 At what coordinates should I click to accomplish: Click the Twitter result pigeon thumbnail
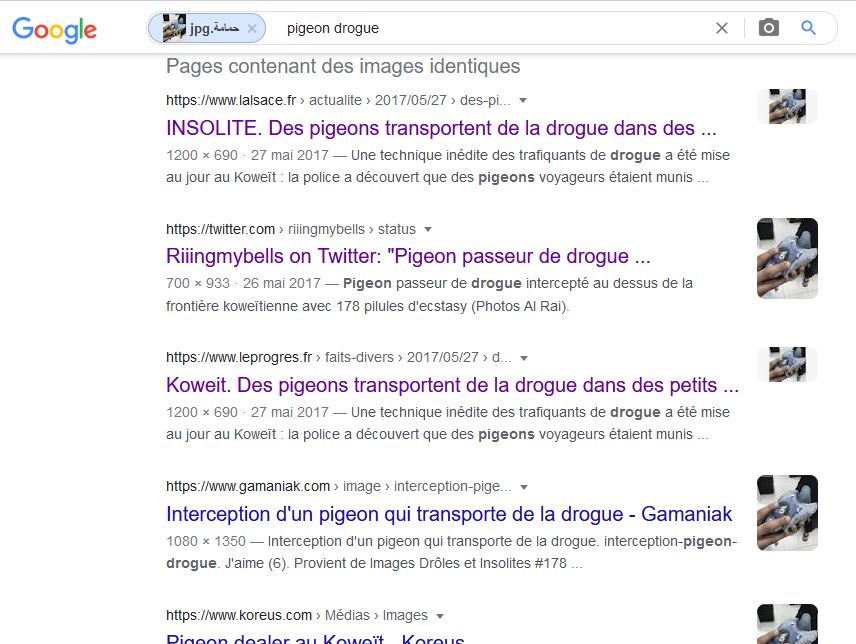point(787,256)
